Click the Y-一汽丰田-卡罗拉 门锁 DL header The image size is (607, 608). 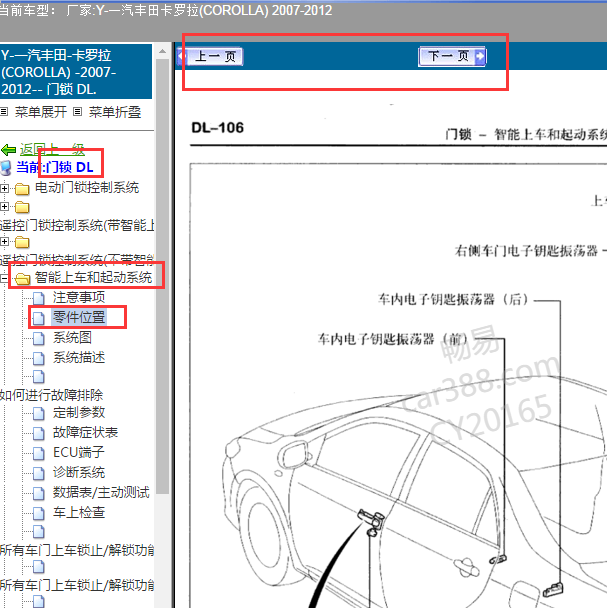pyautogui.click(x=76, y=71)
